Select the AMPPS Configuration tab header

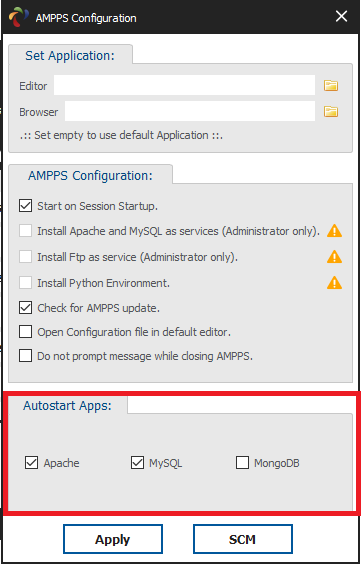point(90,175)
